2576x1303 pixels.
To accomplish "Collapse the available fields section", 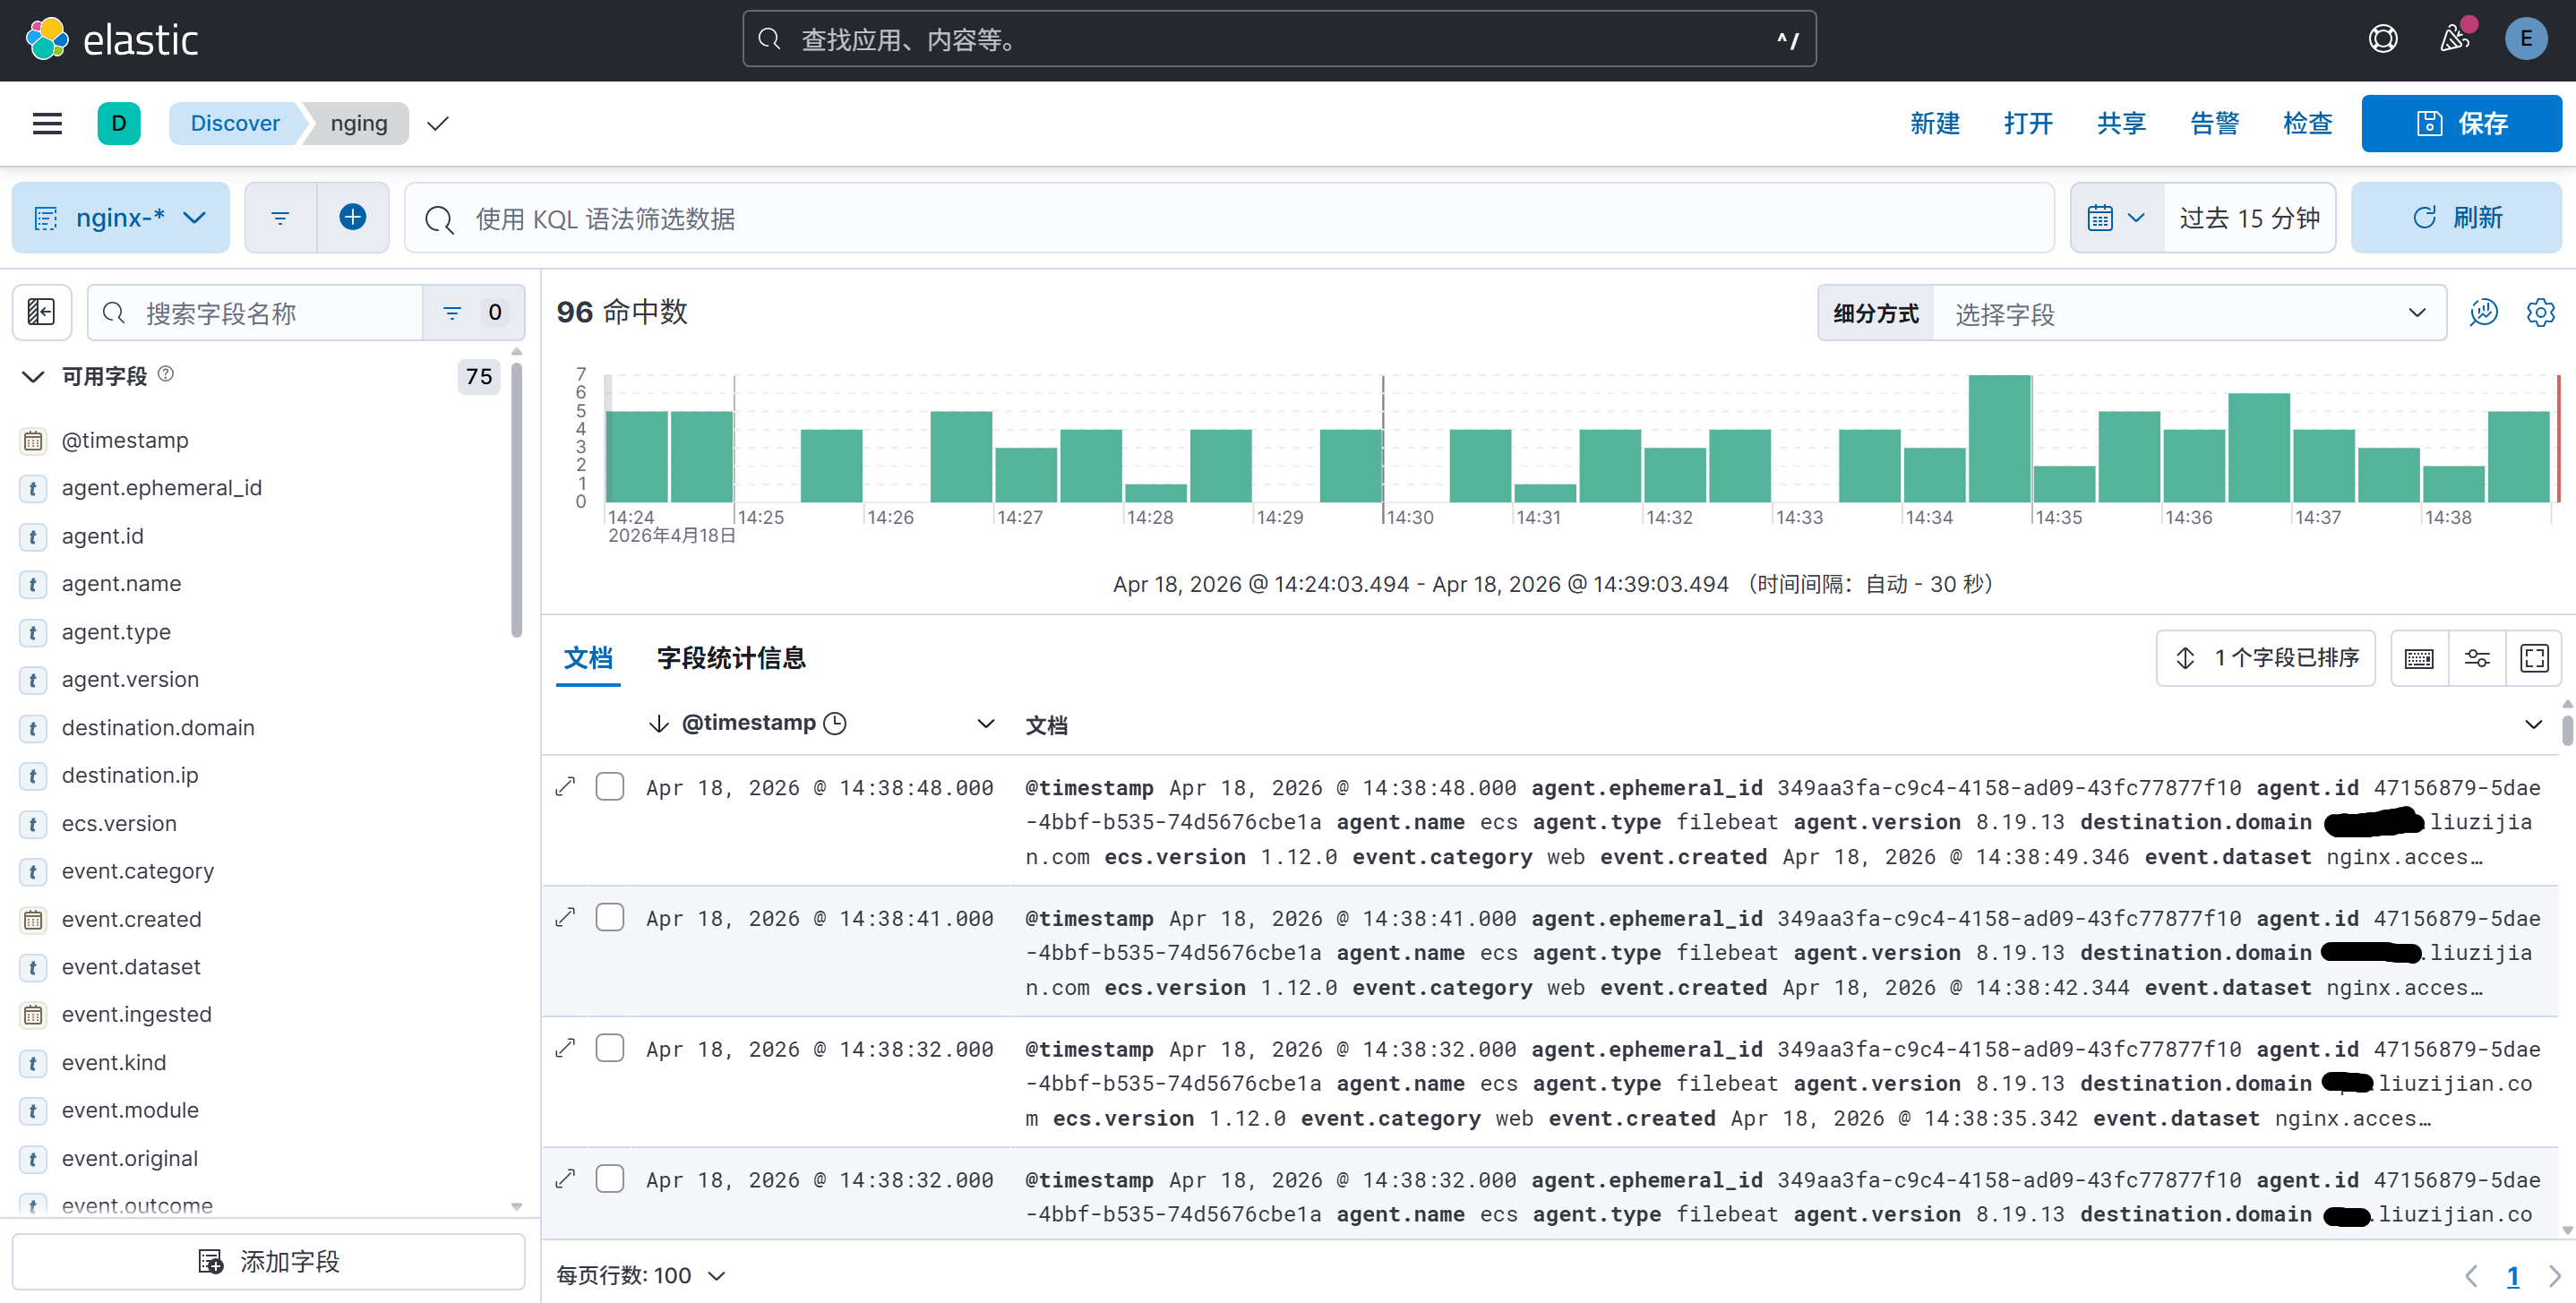I will click(x=33, y=376).
